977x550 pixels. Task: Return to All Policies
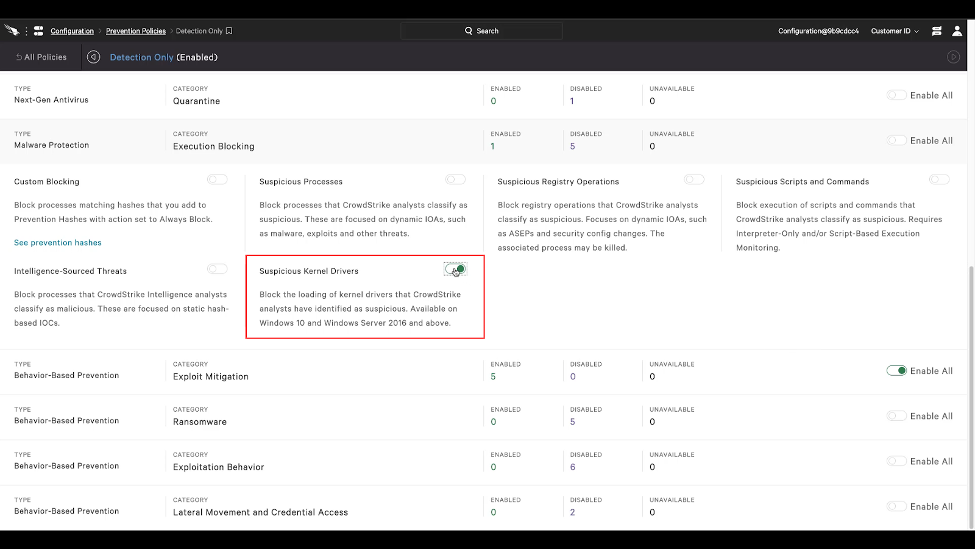[x=41, y=57]
